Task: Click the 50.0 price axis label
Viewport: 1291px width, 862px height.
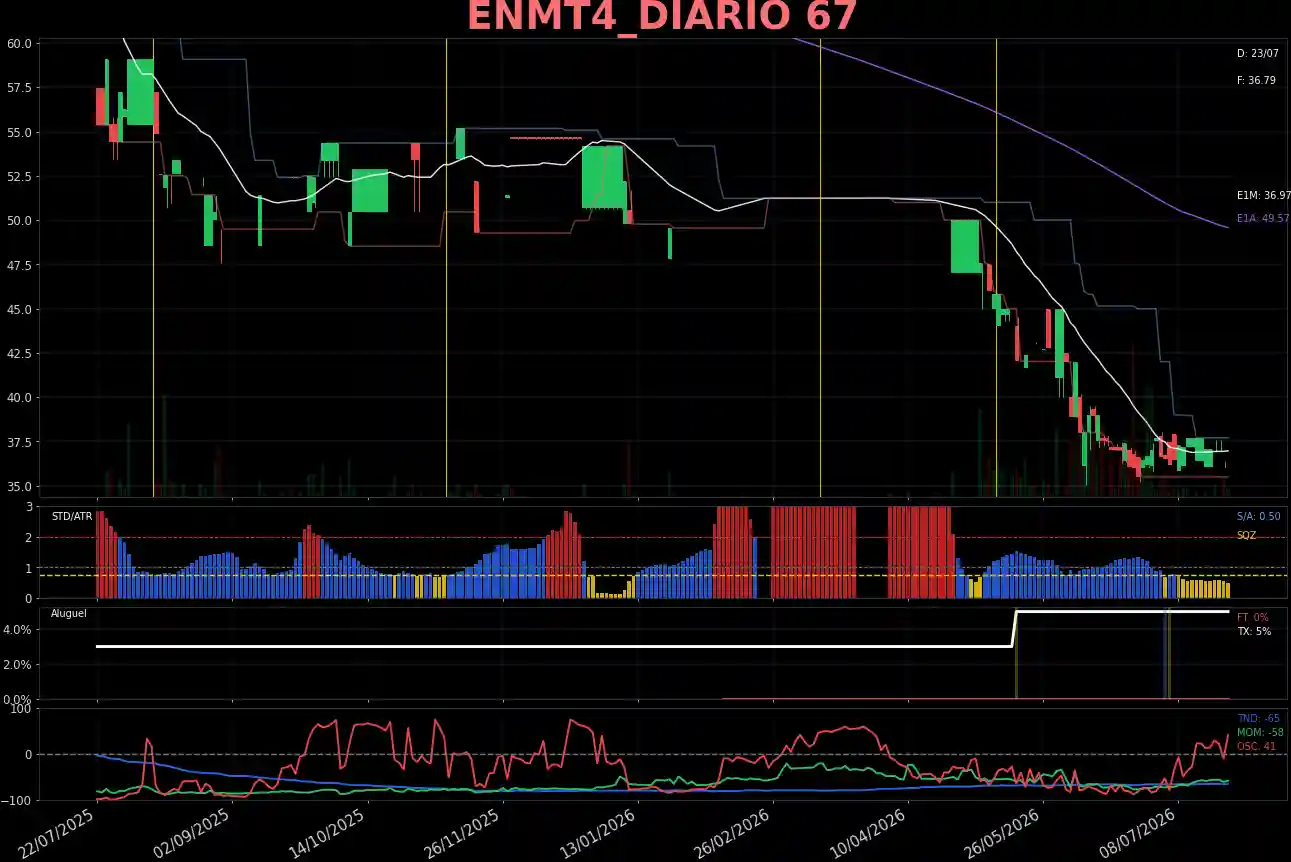Action: 19,221
